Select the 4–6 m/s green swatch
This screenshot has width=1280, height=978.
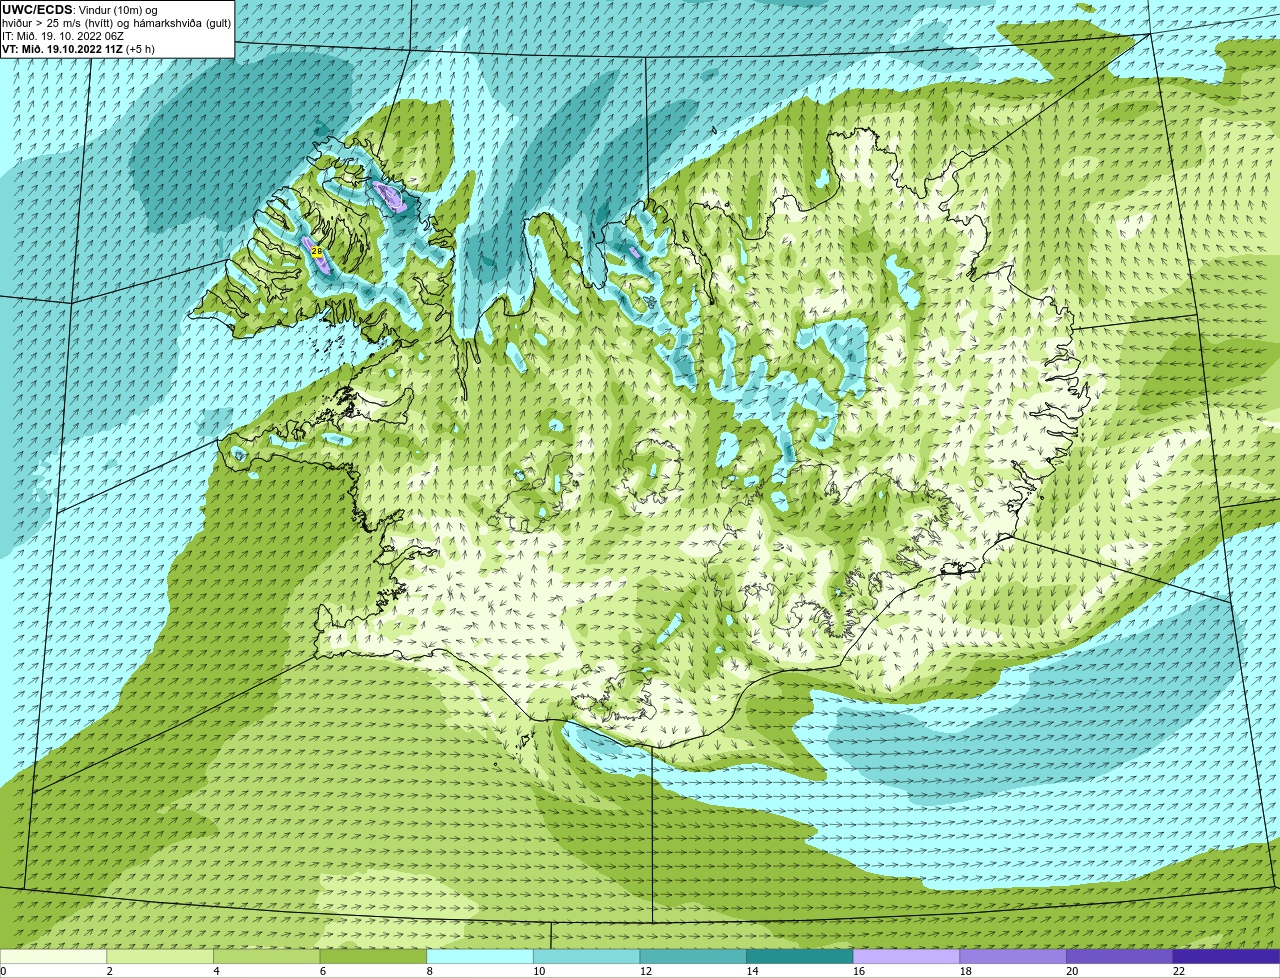click(267, 956)
